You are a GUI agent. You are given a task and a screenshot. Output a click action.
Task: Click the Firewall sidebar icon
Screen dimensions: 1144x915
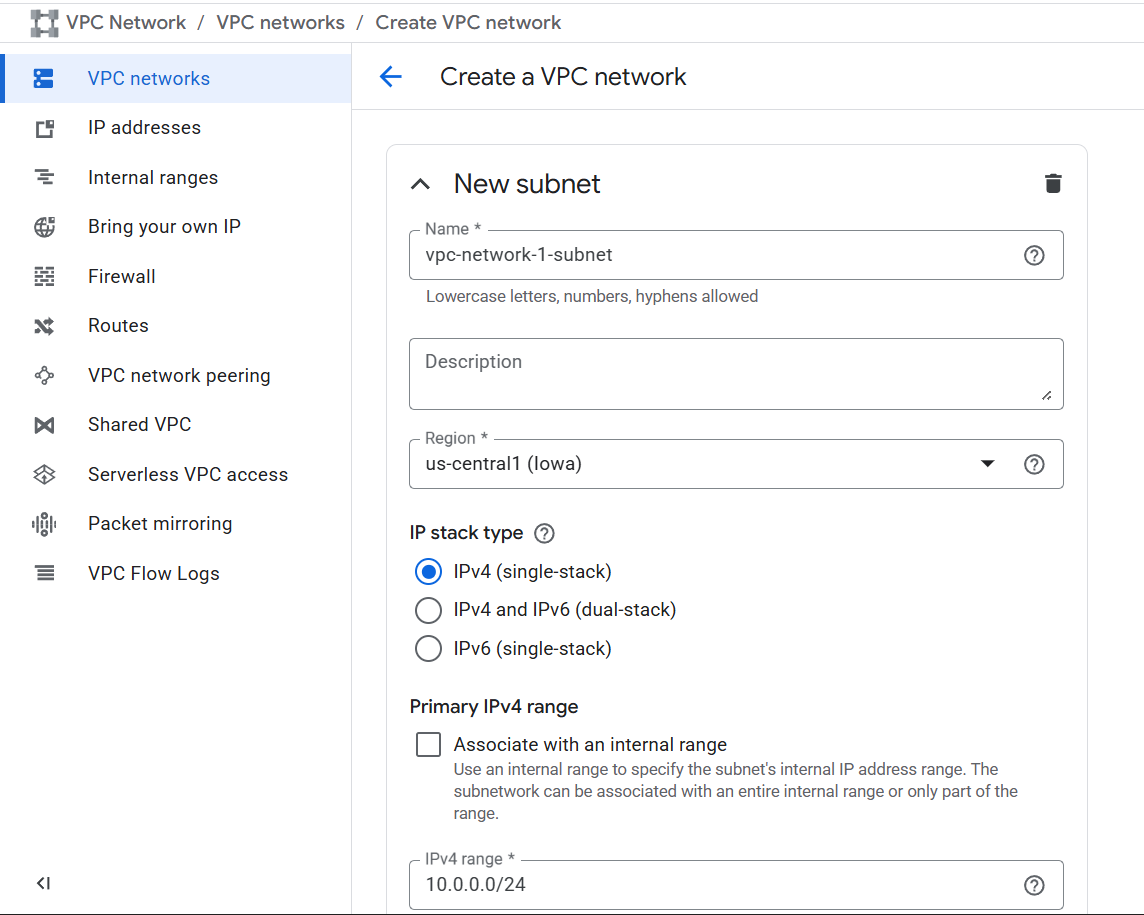pyautogui.click(x=44, y=276)
